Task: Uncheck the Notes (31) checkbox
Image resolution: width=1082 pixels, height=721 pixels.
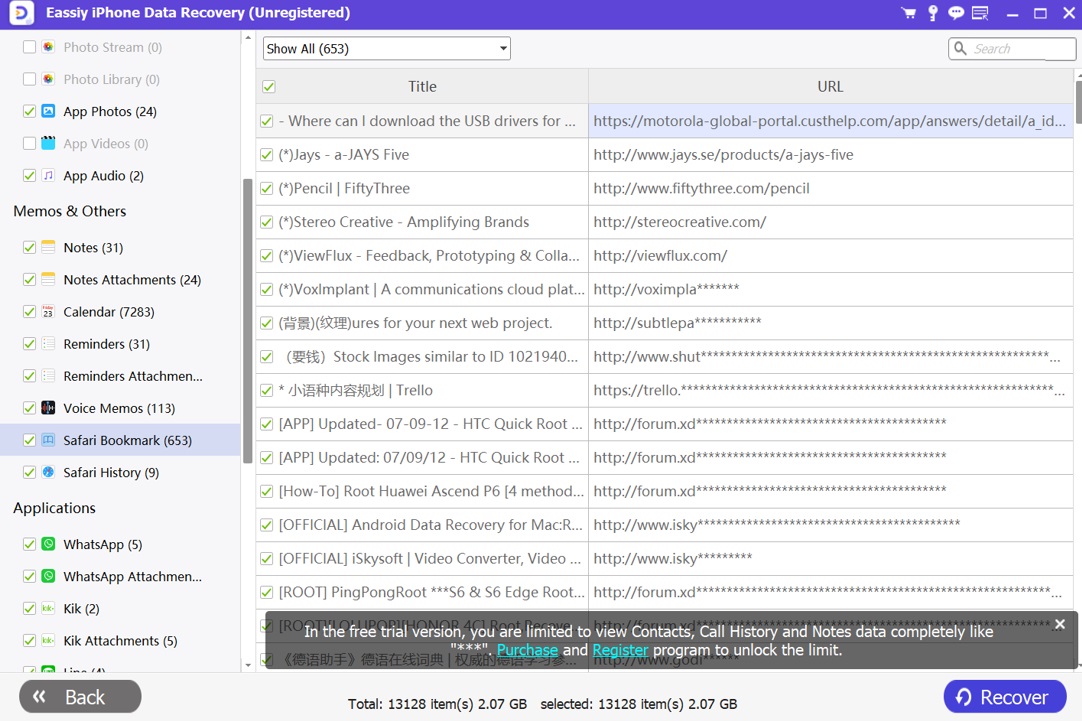Action: (x=29, y=248)
